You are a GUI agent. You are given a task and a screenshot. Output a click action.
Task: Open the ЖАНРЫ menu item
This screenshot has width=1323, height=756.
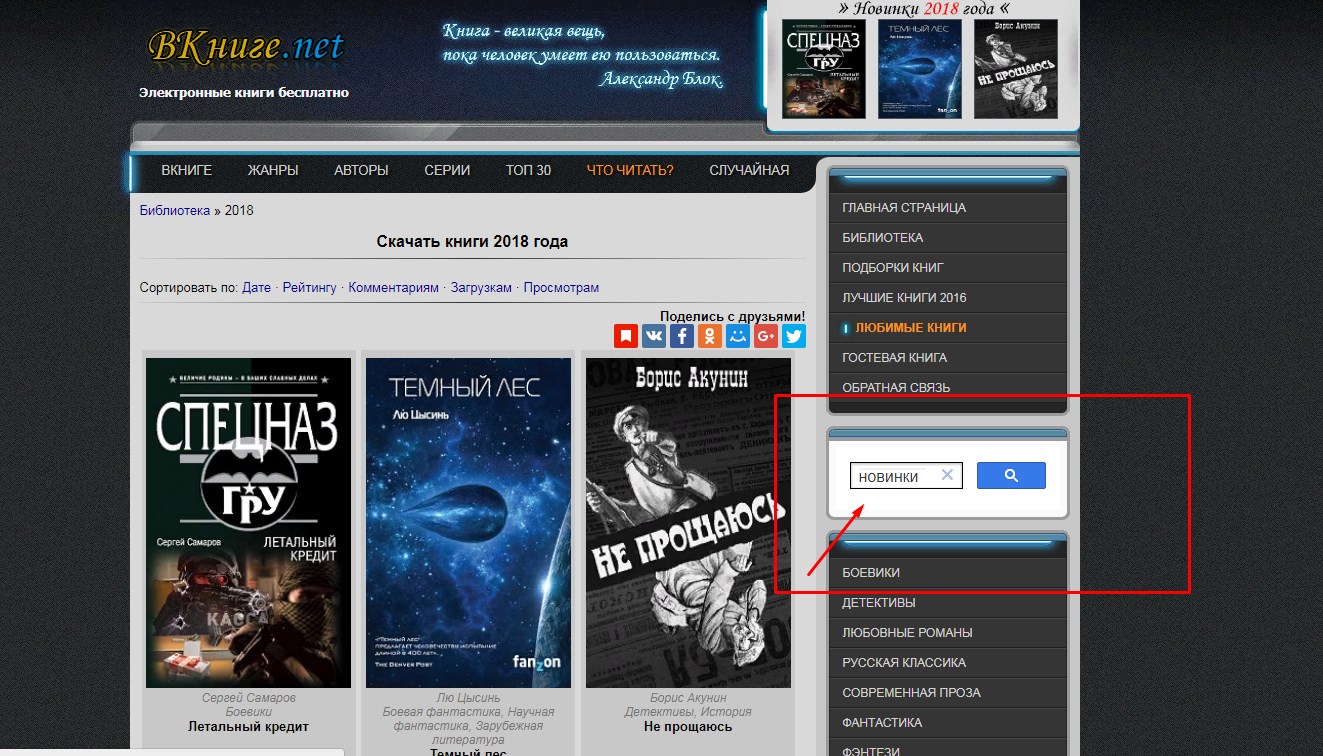tap(273, 170)
